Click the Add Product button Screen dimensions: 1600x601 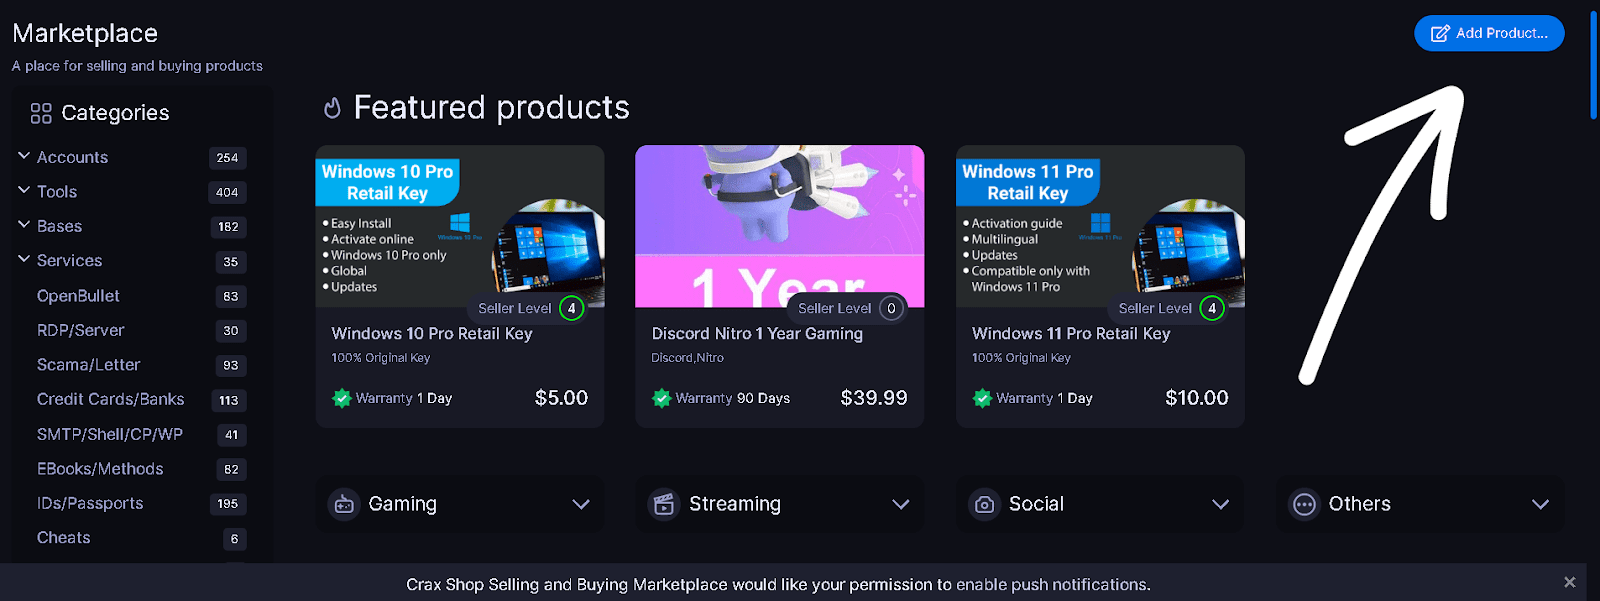pyautogui.click(x=1489, y=33)
